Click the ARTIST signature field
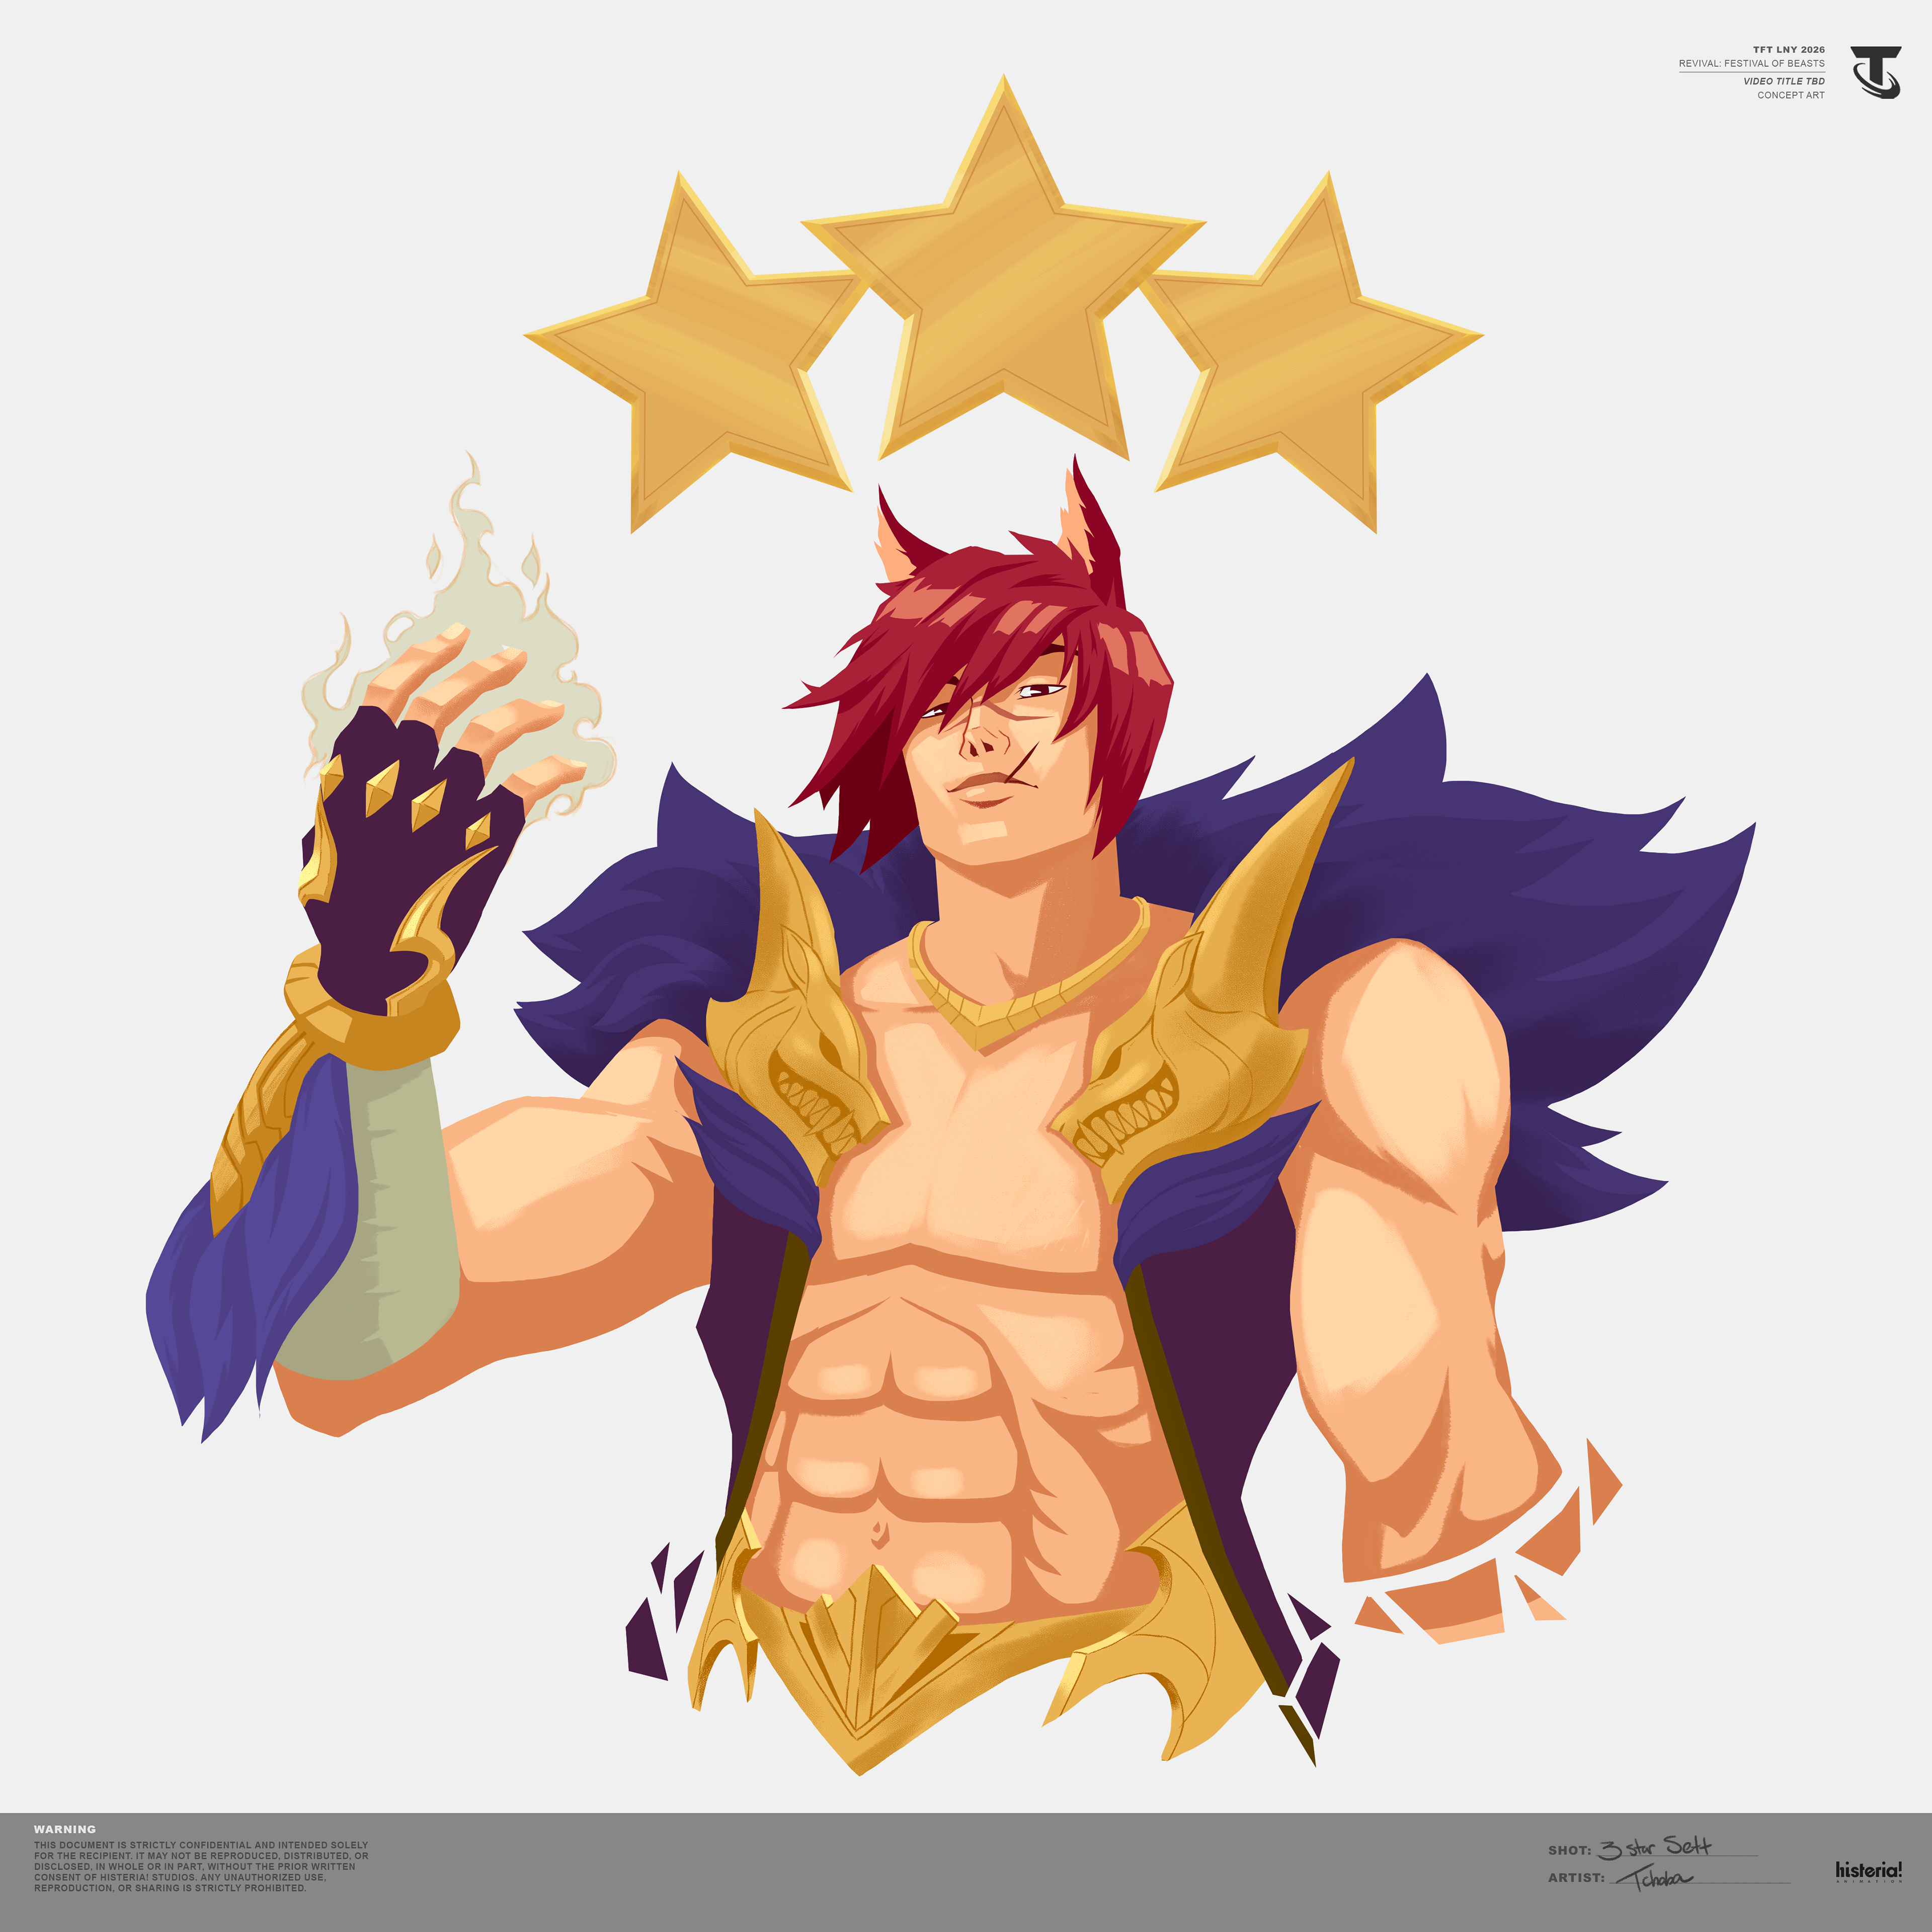The height and width of the screenshot is (1932, 1932). (x=1655, y=1877)
